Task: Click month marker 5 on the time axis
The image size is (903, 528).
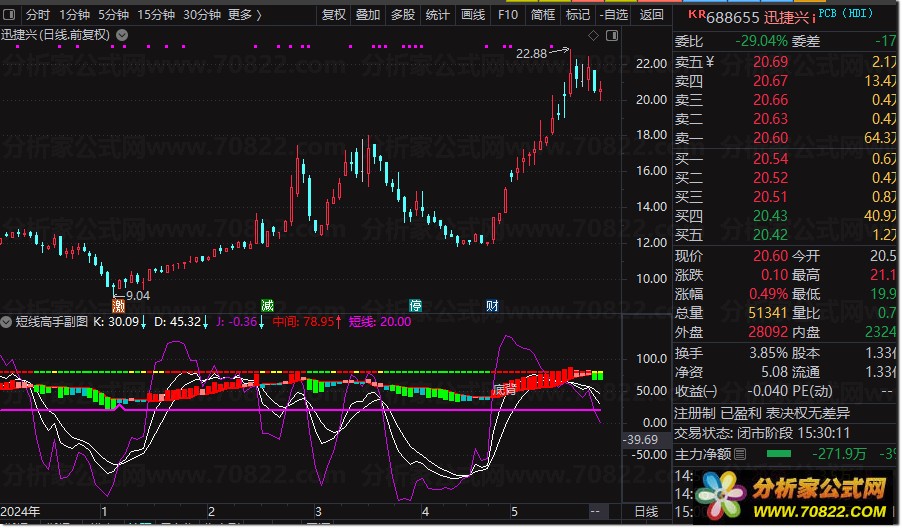Action: pyautogui.click(x=514, y=511)
